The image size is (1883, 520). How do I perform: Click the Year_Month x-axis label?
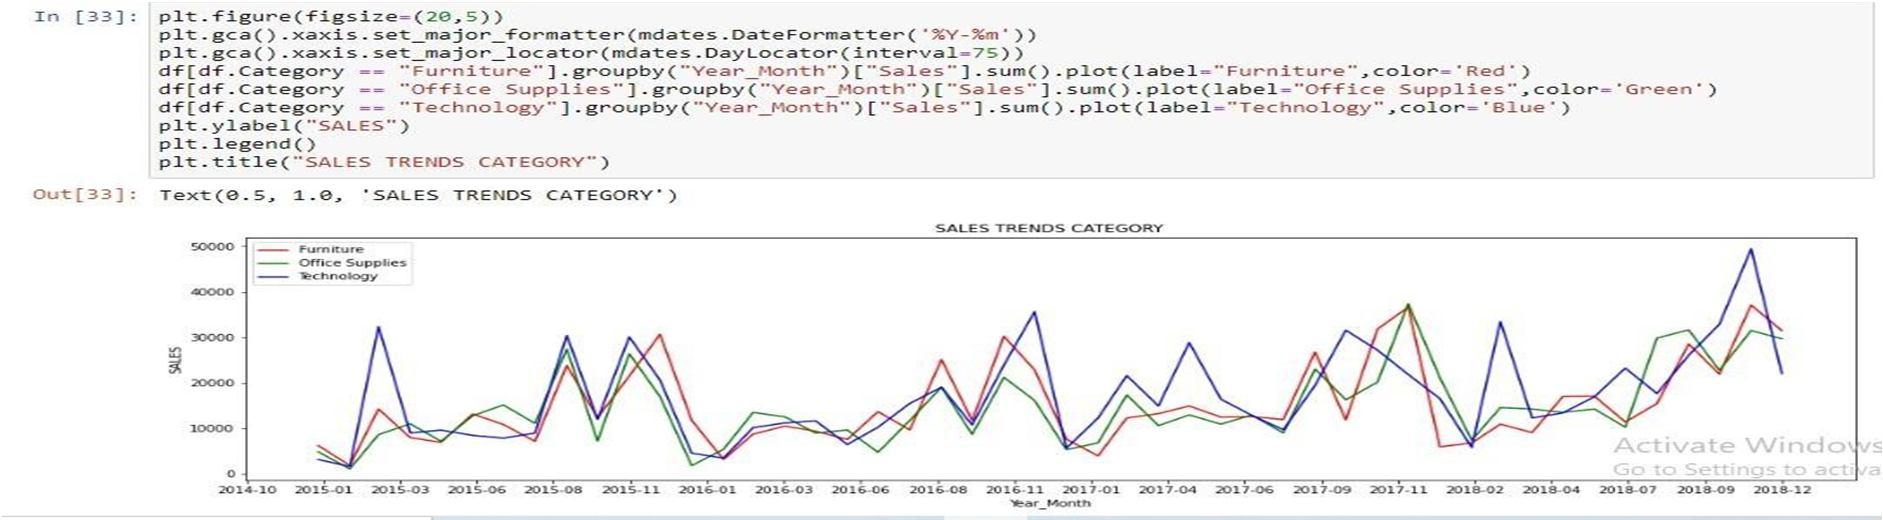(x=1049, y=504)
